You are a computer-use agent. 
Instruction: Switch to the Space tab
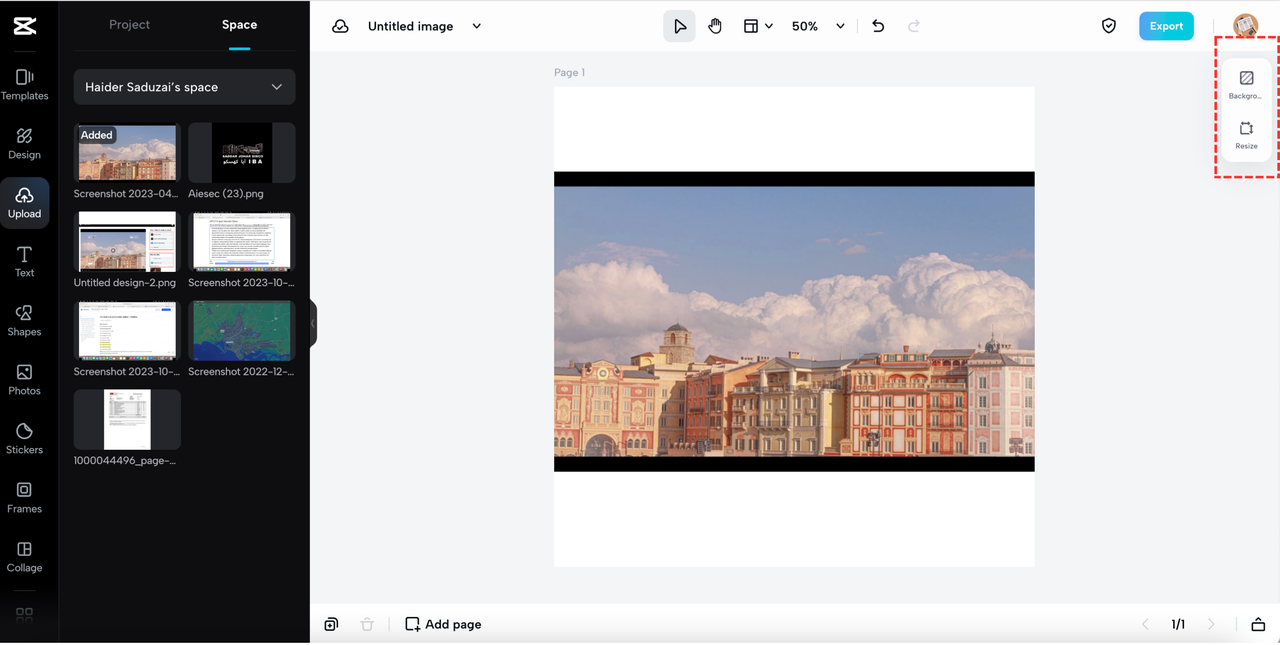(239, 25)
